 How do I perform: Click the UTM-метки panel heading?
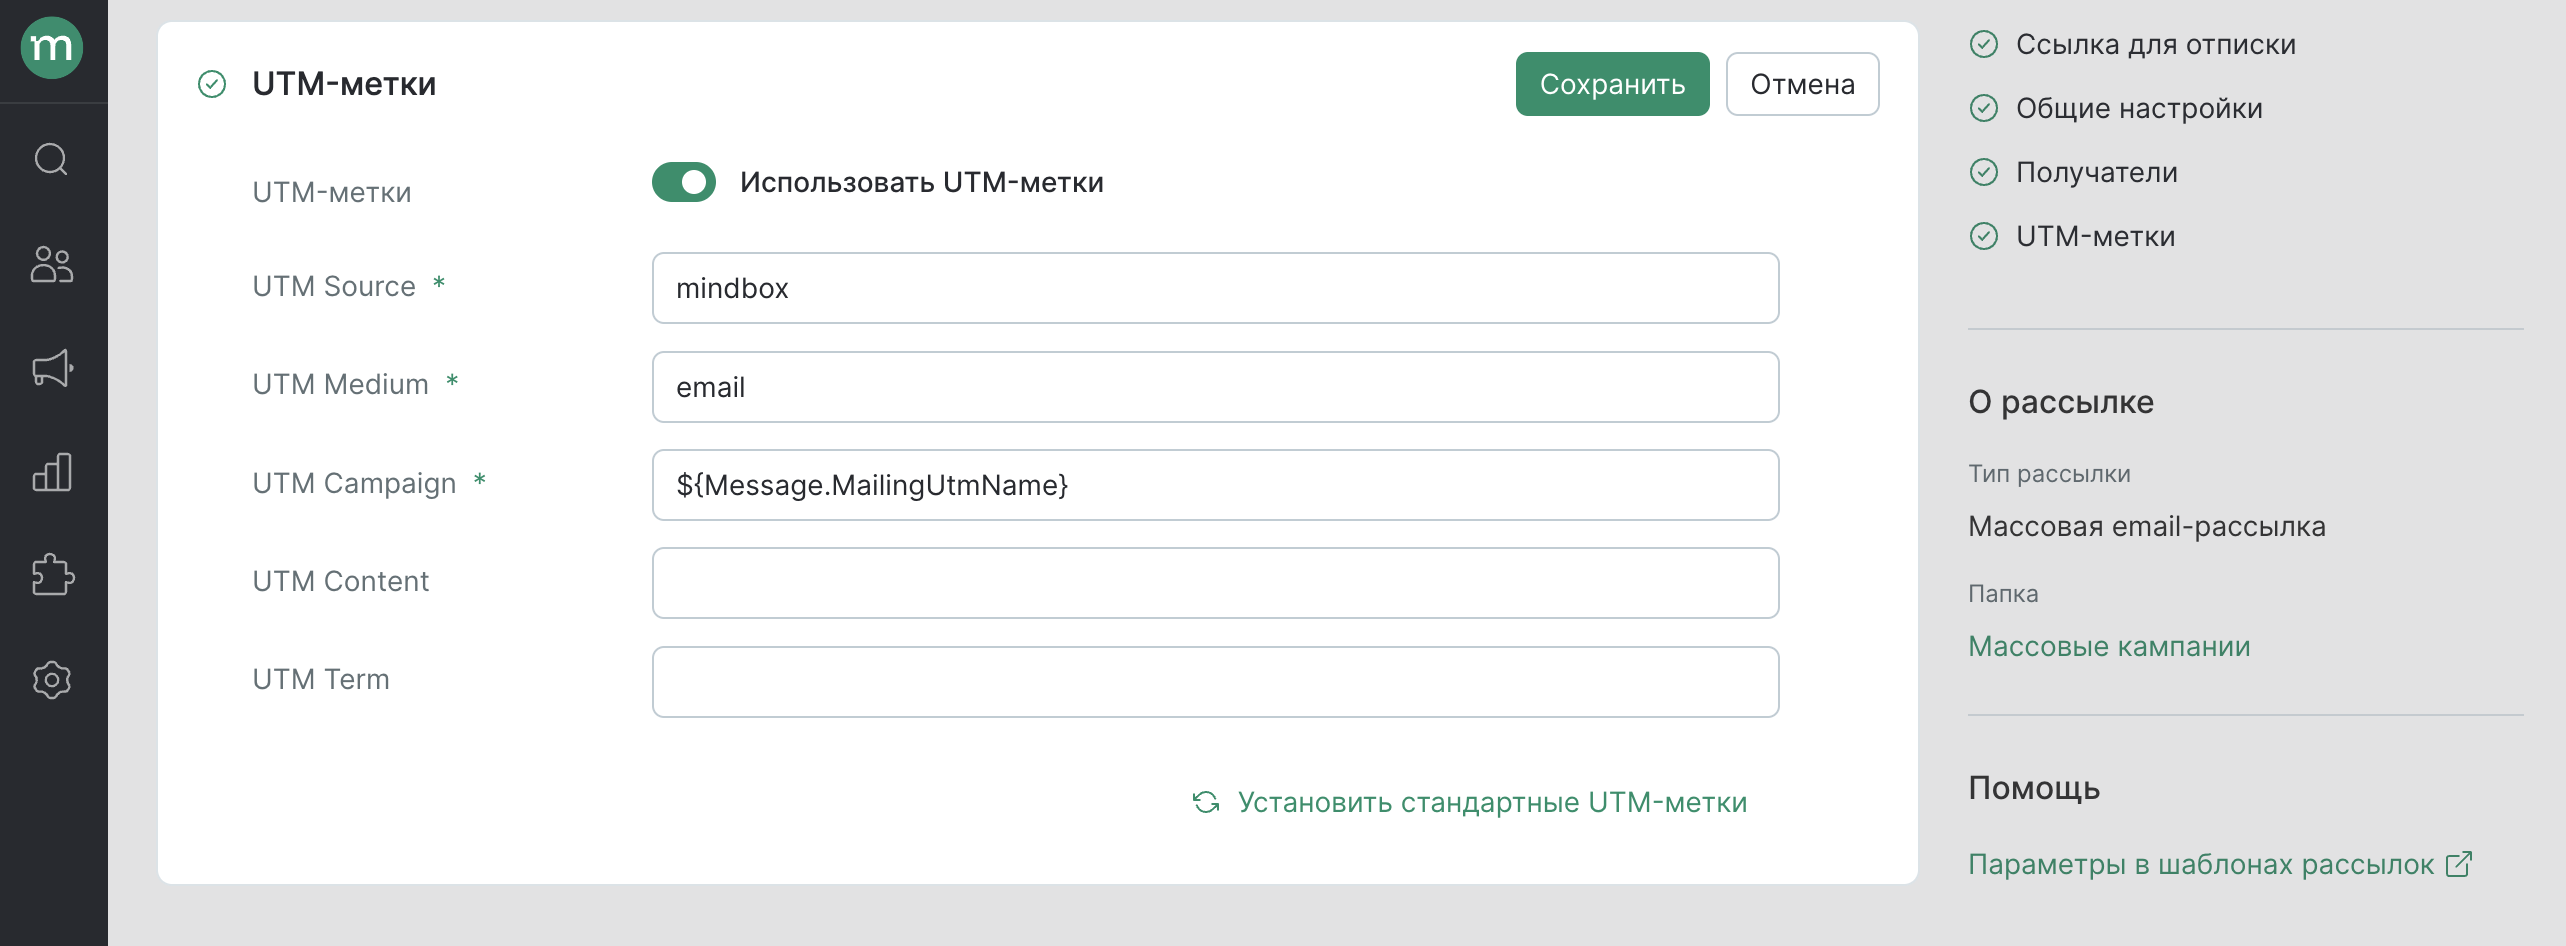pos(344,84)
